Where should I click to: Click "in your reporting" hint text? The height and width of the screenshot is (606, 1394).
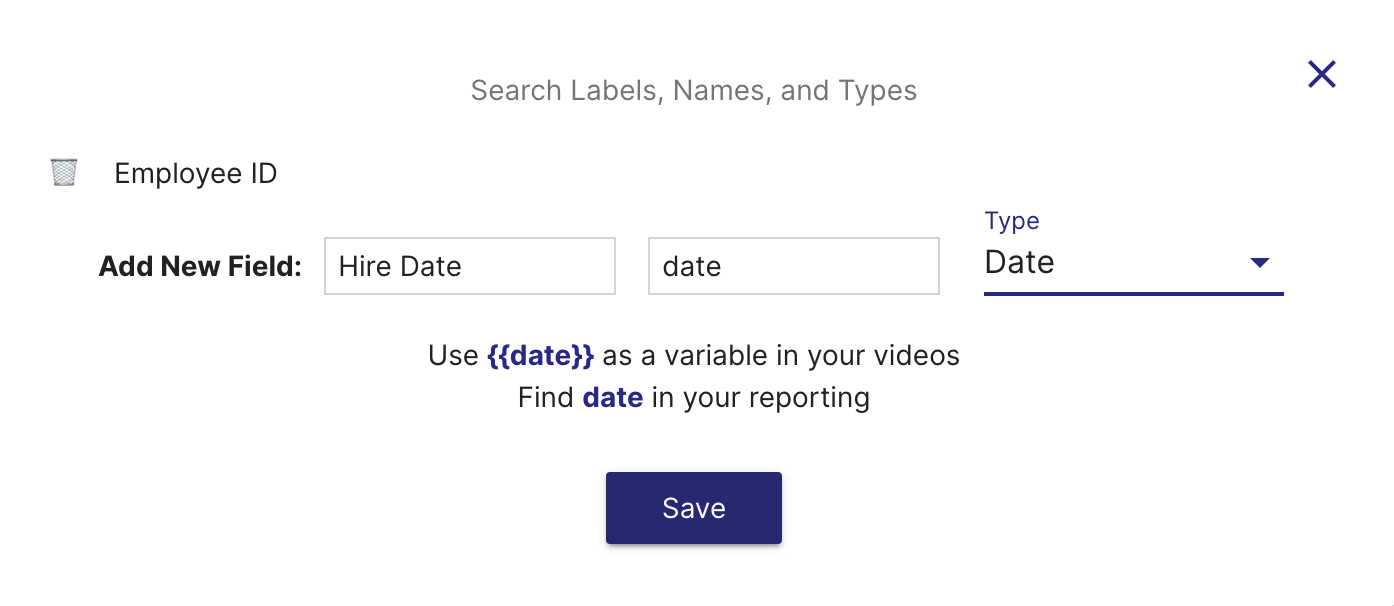click(760, 398)
